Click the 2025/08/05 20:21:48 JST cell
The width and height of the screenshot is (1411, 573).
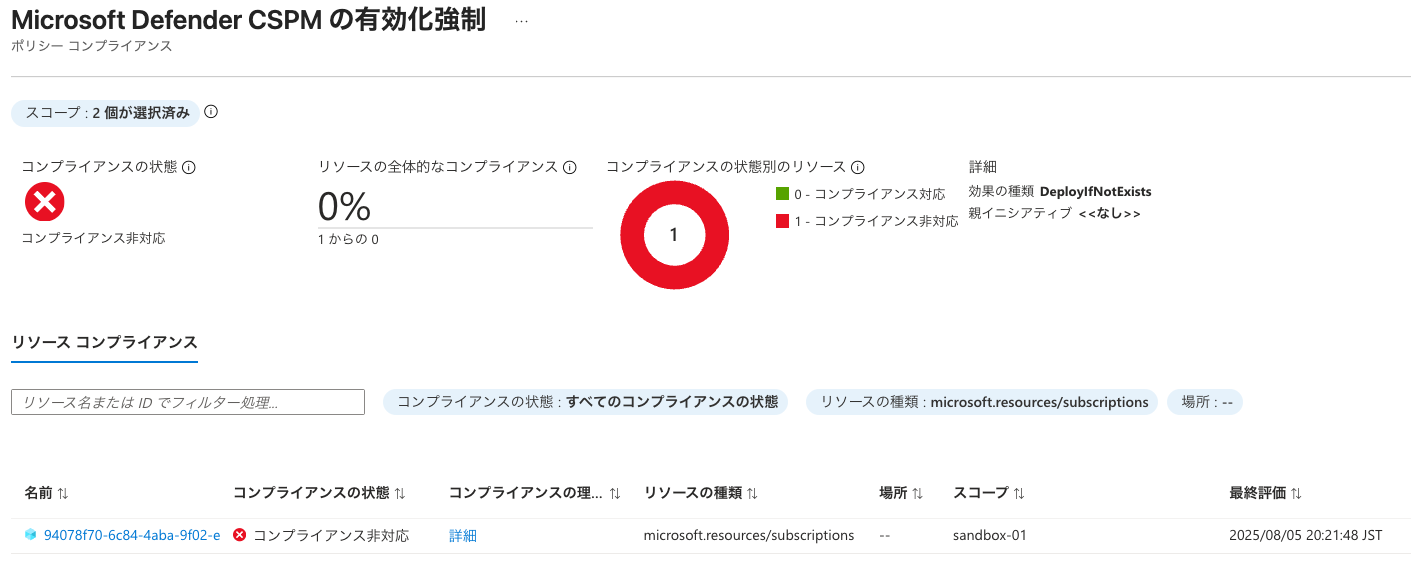(x=1306, y=535)
